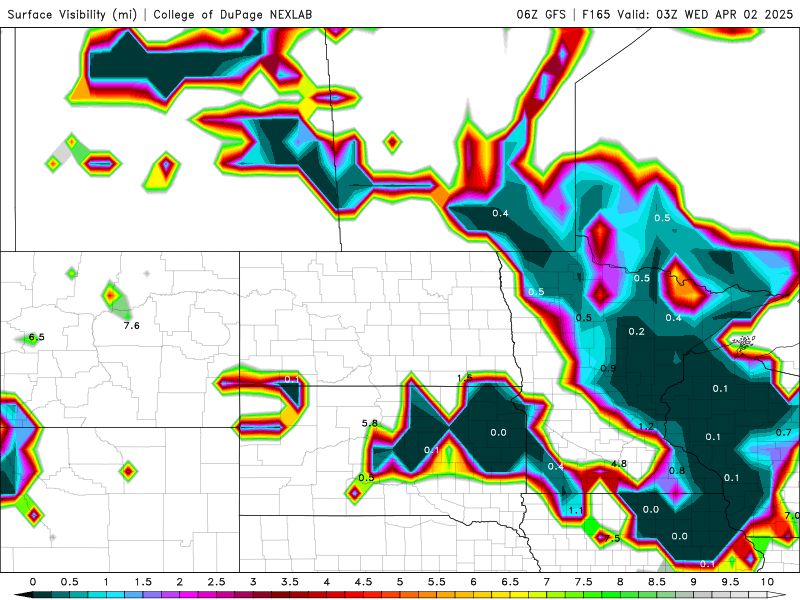
Task: Click the "03Z WED APR 02 2025" valid time
Action: click(724, 14)
